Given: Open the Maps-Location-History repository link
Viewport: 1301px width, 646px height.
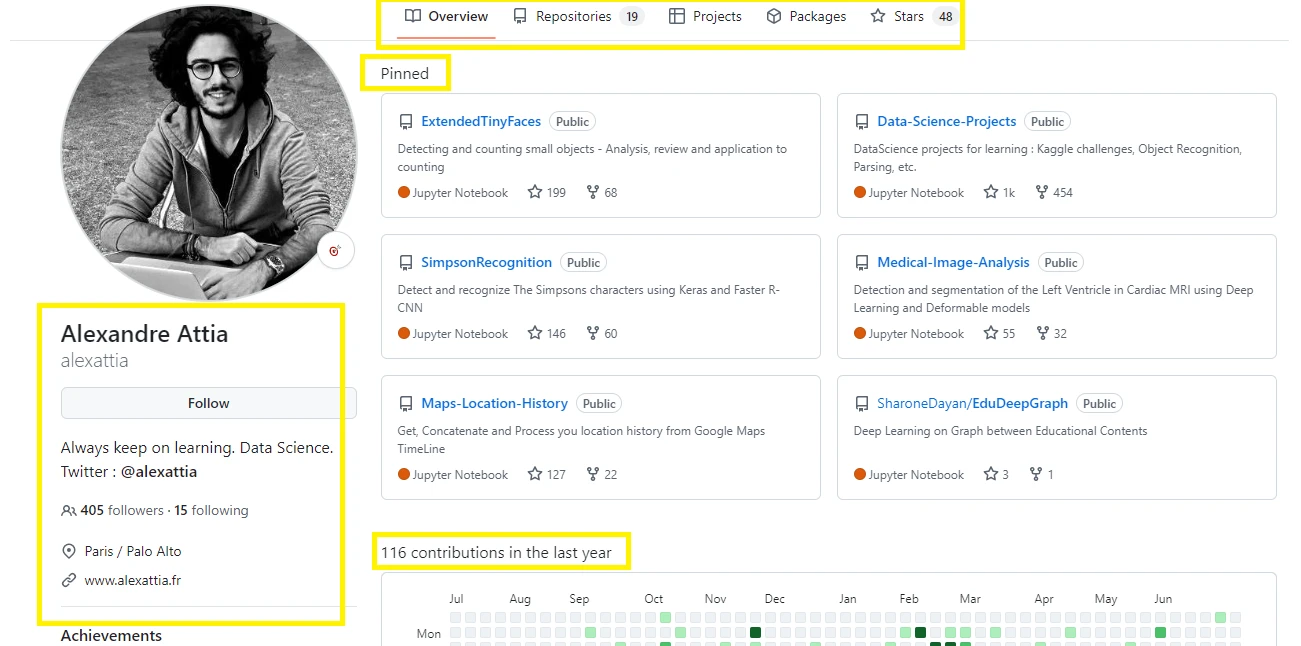Looking at the screenshot, I should [495, 403].
